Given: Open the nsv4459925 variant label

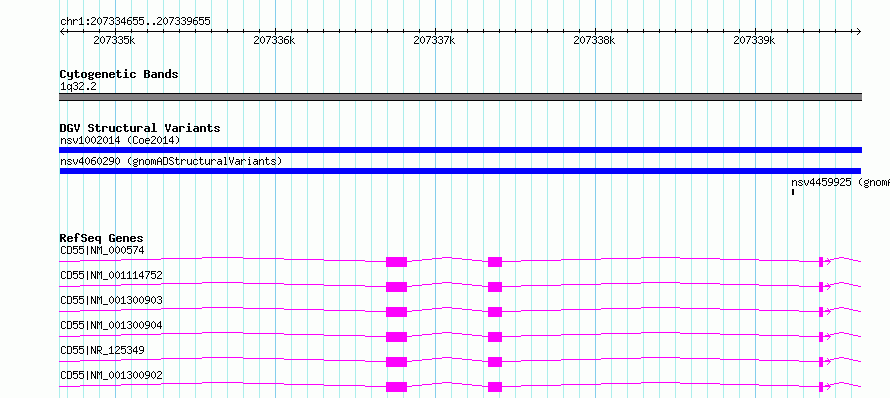Looking at the screenshot, I should click(x=840, y=182).
